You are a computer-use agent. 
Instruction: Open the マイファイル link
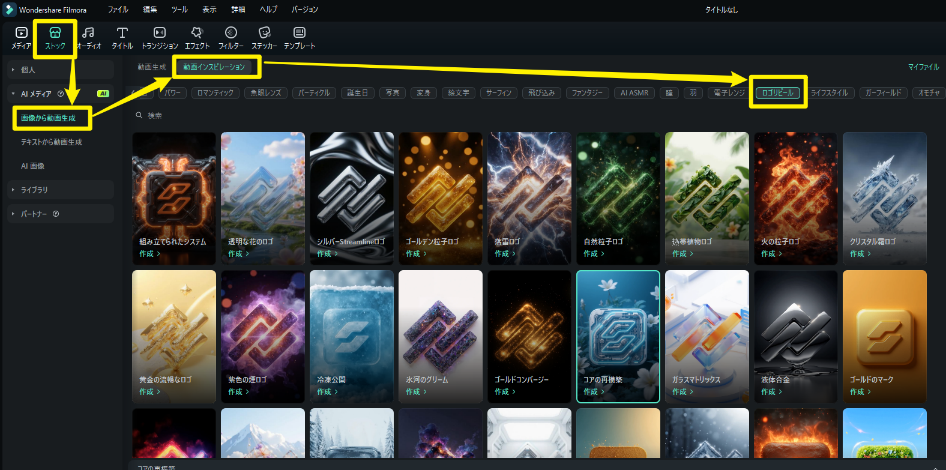924,67
